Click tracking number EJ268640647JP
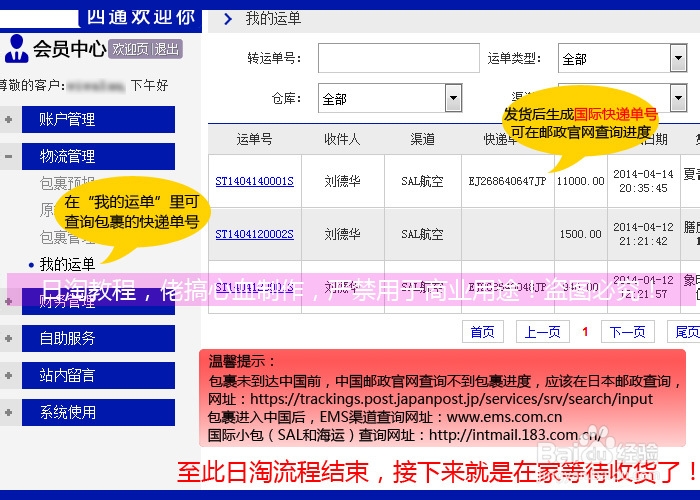The height and width of the screenshot is (500, 700). click(507, 181)
